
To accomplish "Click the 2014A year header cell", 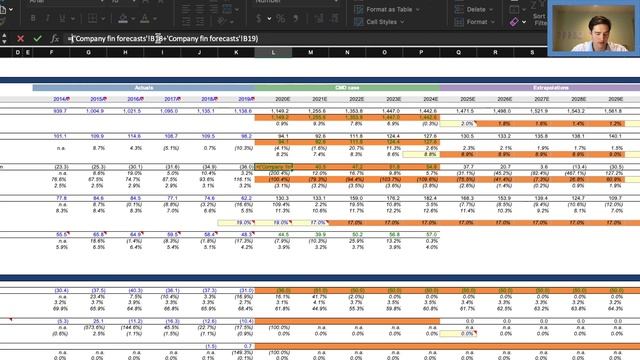I will pyautogui.click(x=61, y=99).
